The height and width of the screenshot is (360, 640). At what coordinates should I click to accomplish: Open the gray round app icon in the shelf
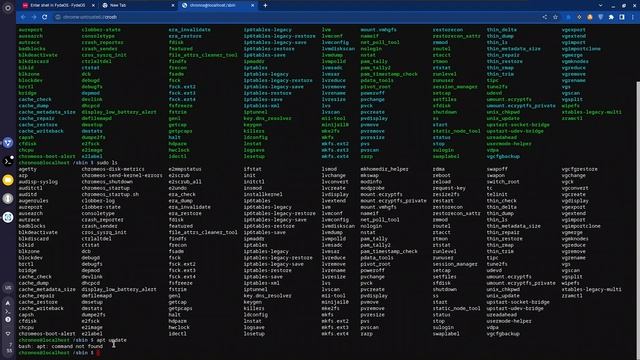tap(8, 198)
